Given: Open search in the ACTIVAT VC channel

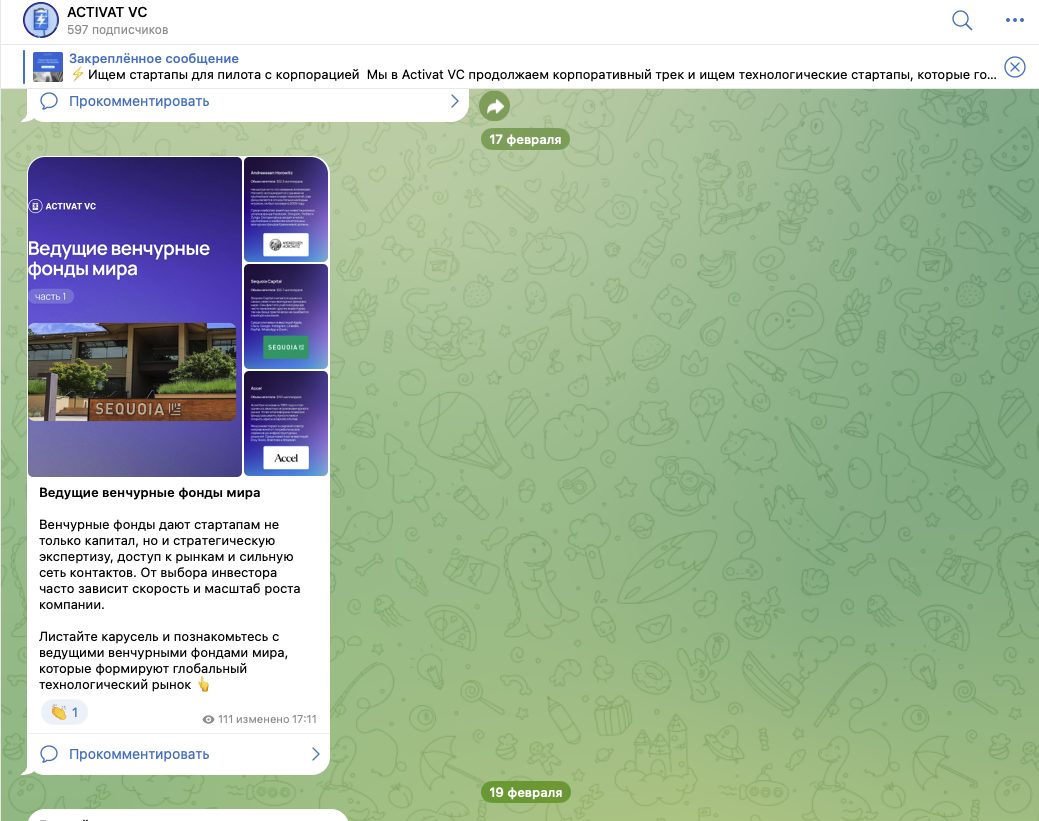Looking at the screenshot, I should tap(962, 21).
